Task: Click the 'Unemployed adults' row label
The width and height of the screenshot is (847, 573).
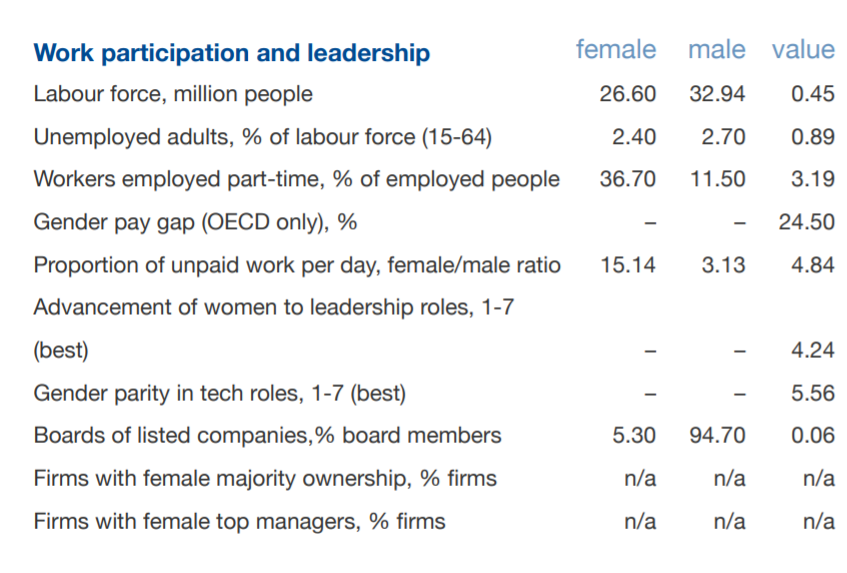Action: point(263,137)
